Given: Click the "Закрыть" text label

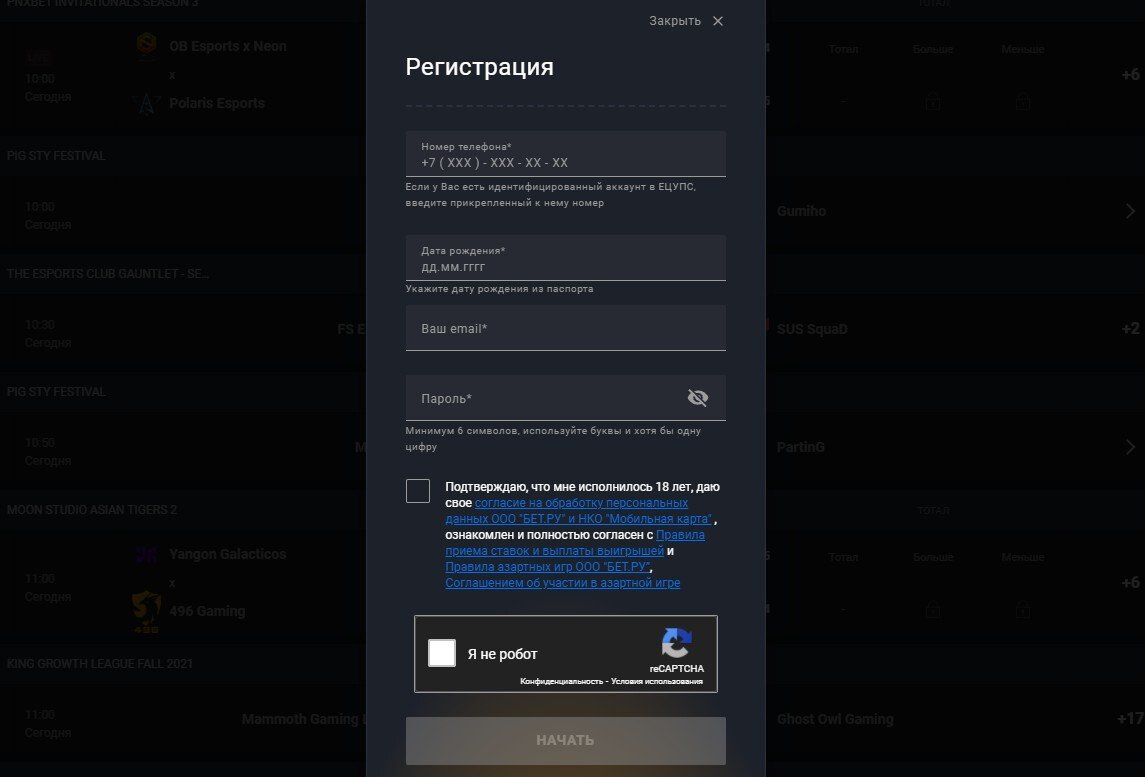Looking at the screenshot, I should (675, 21).
